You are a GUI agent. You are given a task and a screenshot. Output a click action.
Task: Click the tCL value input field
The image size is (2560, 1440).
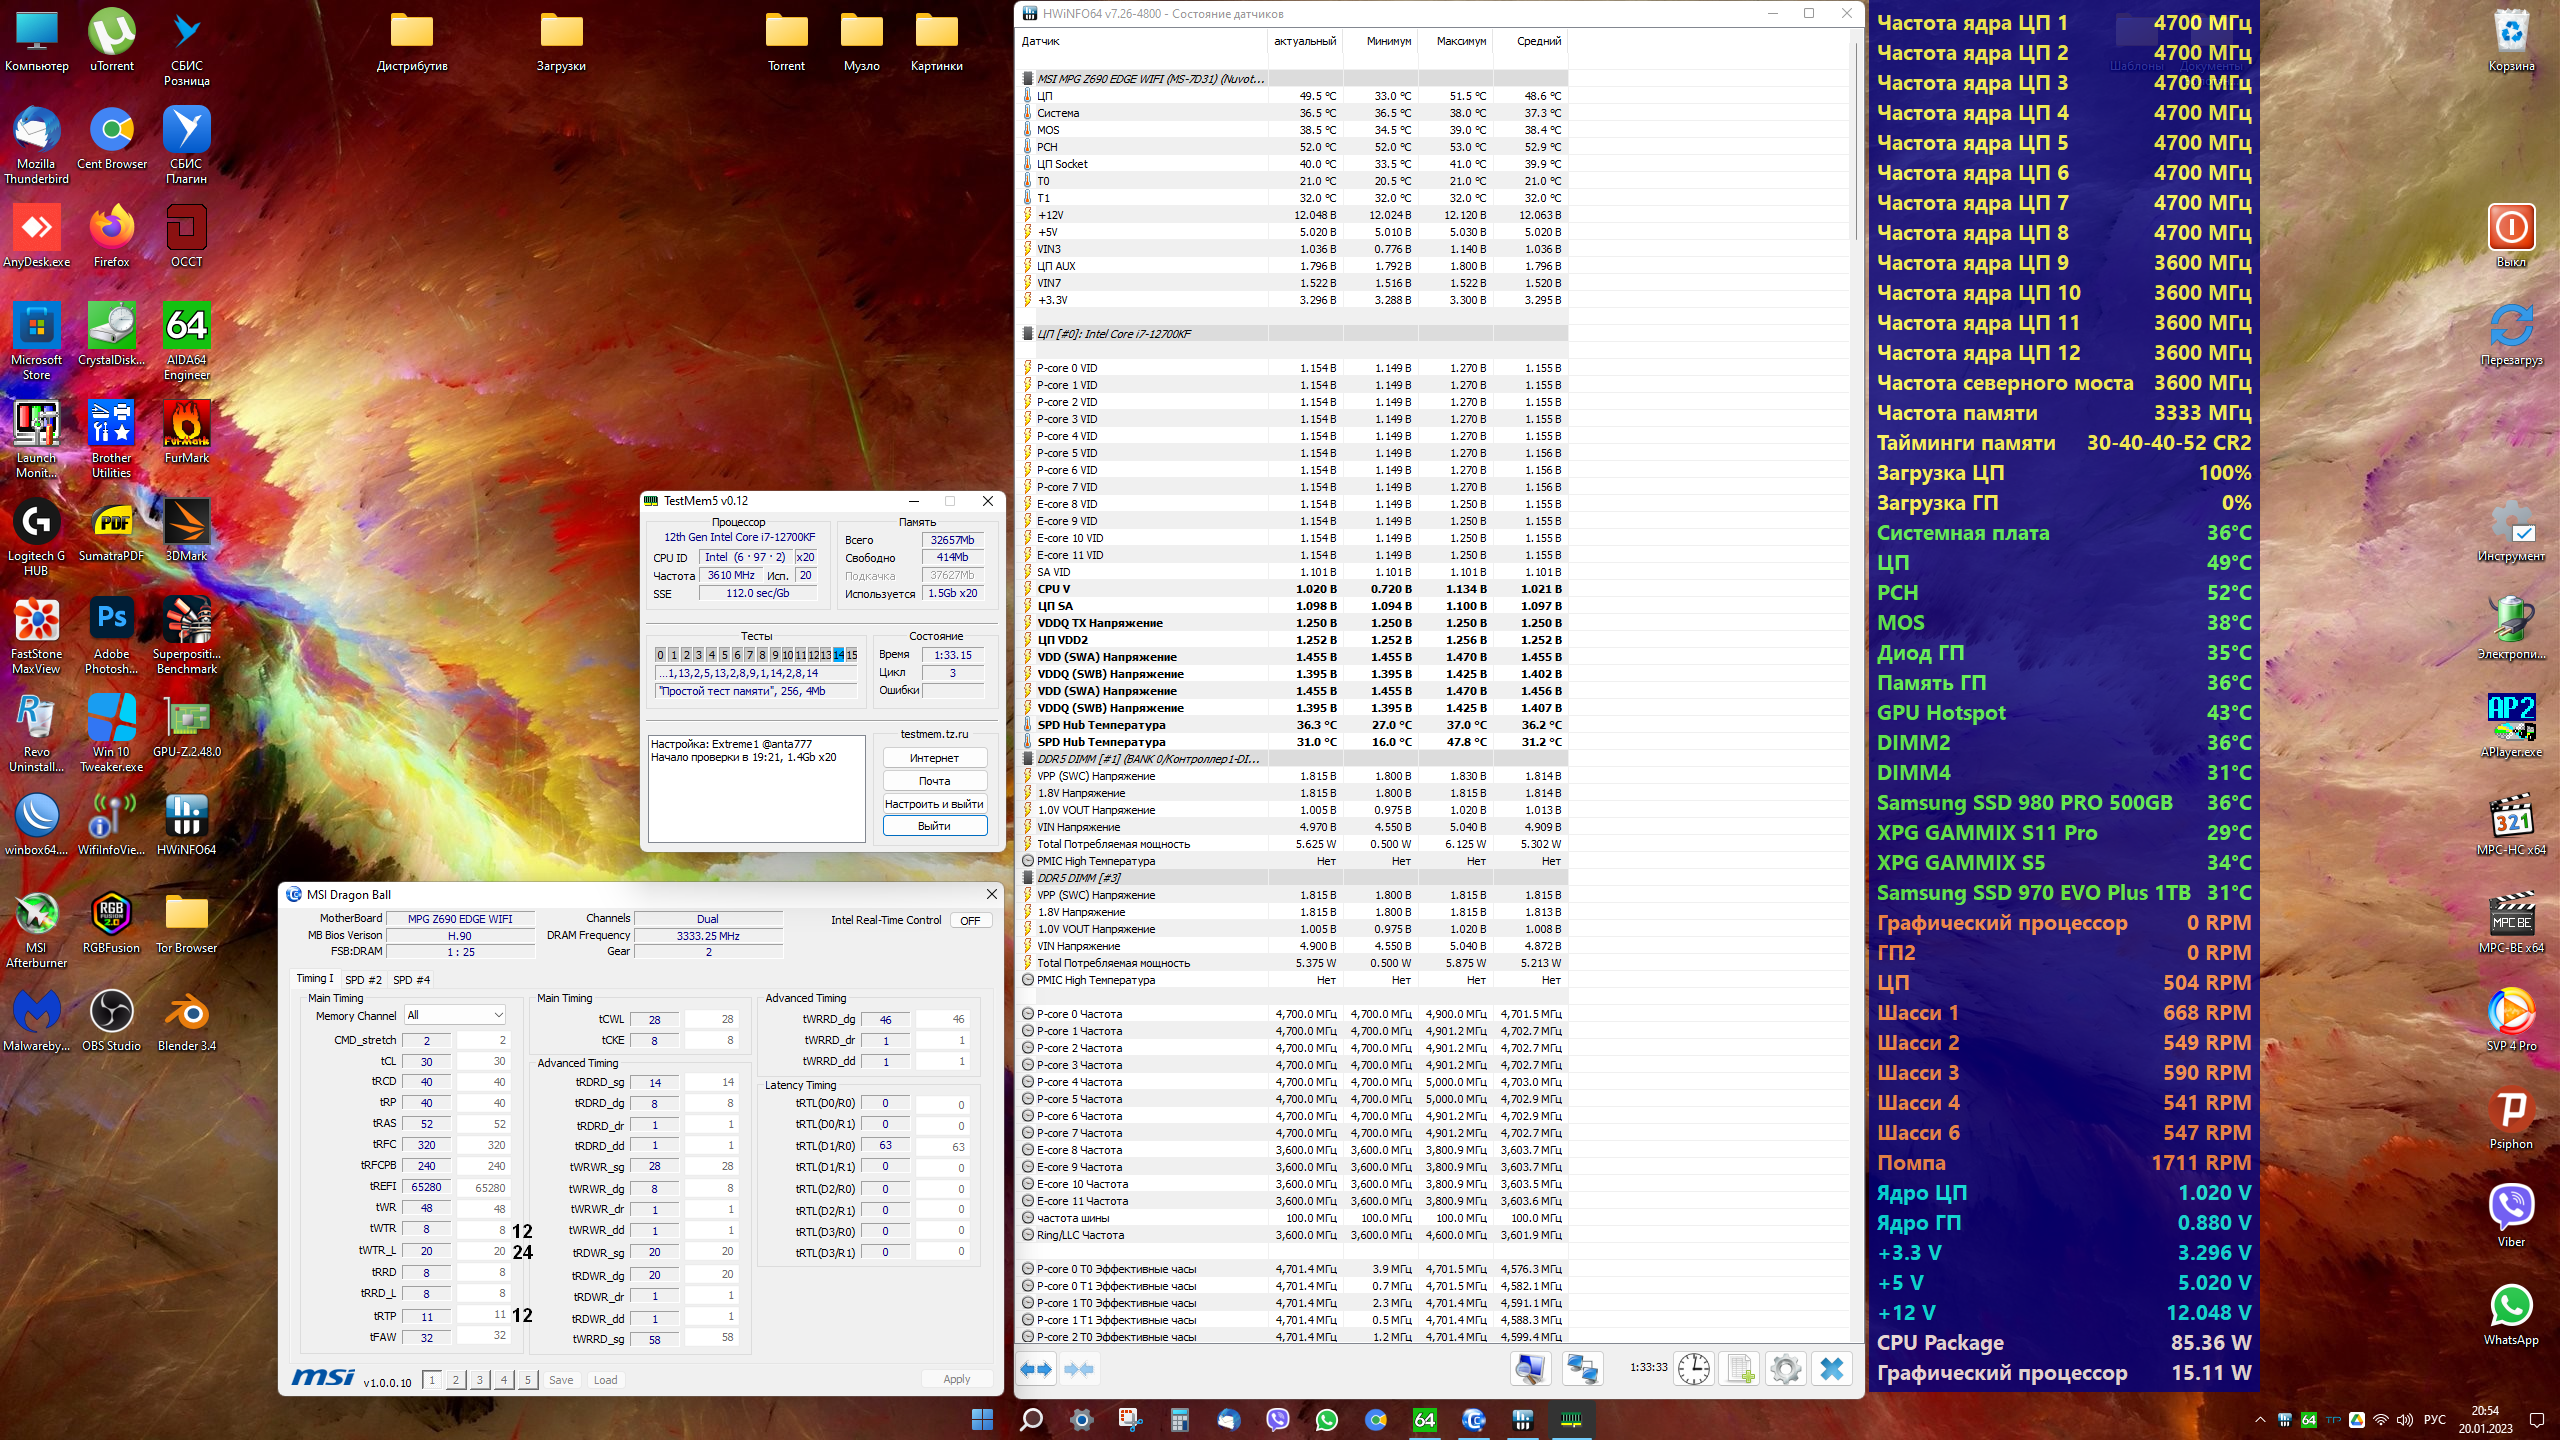(427, 1062)
